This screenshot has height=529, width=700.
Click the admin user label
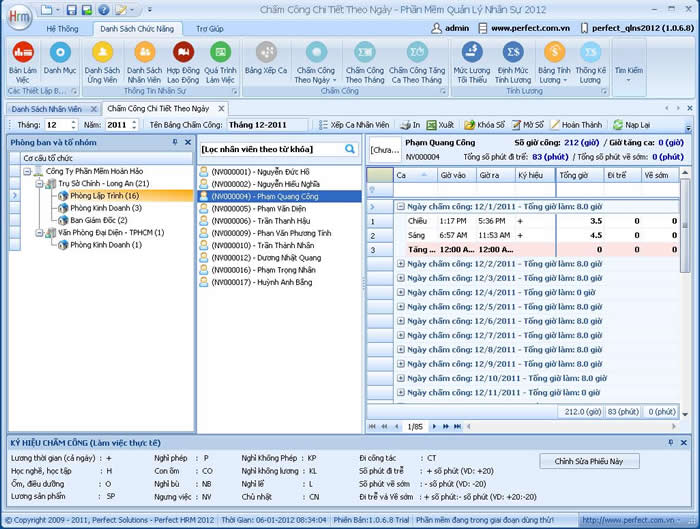tap(457, 28)
